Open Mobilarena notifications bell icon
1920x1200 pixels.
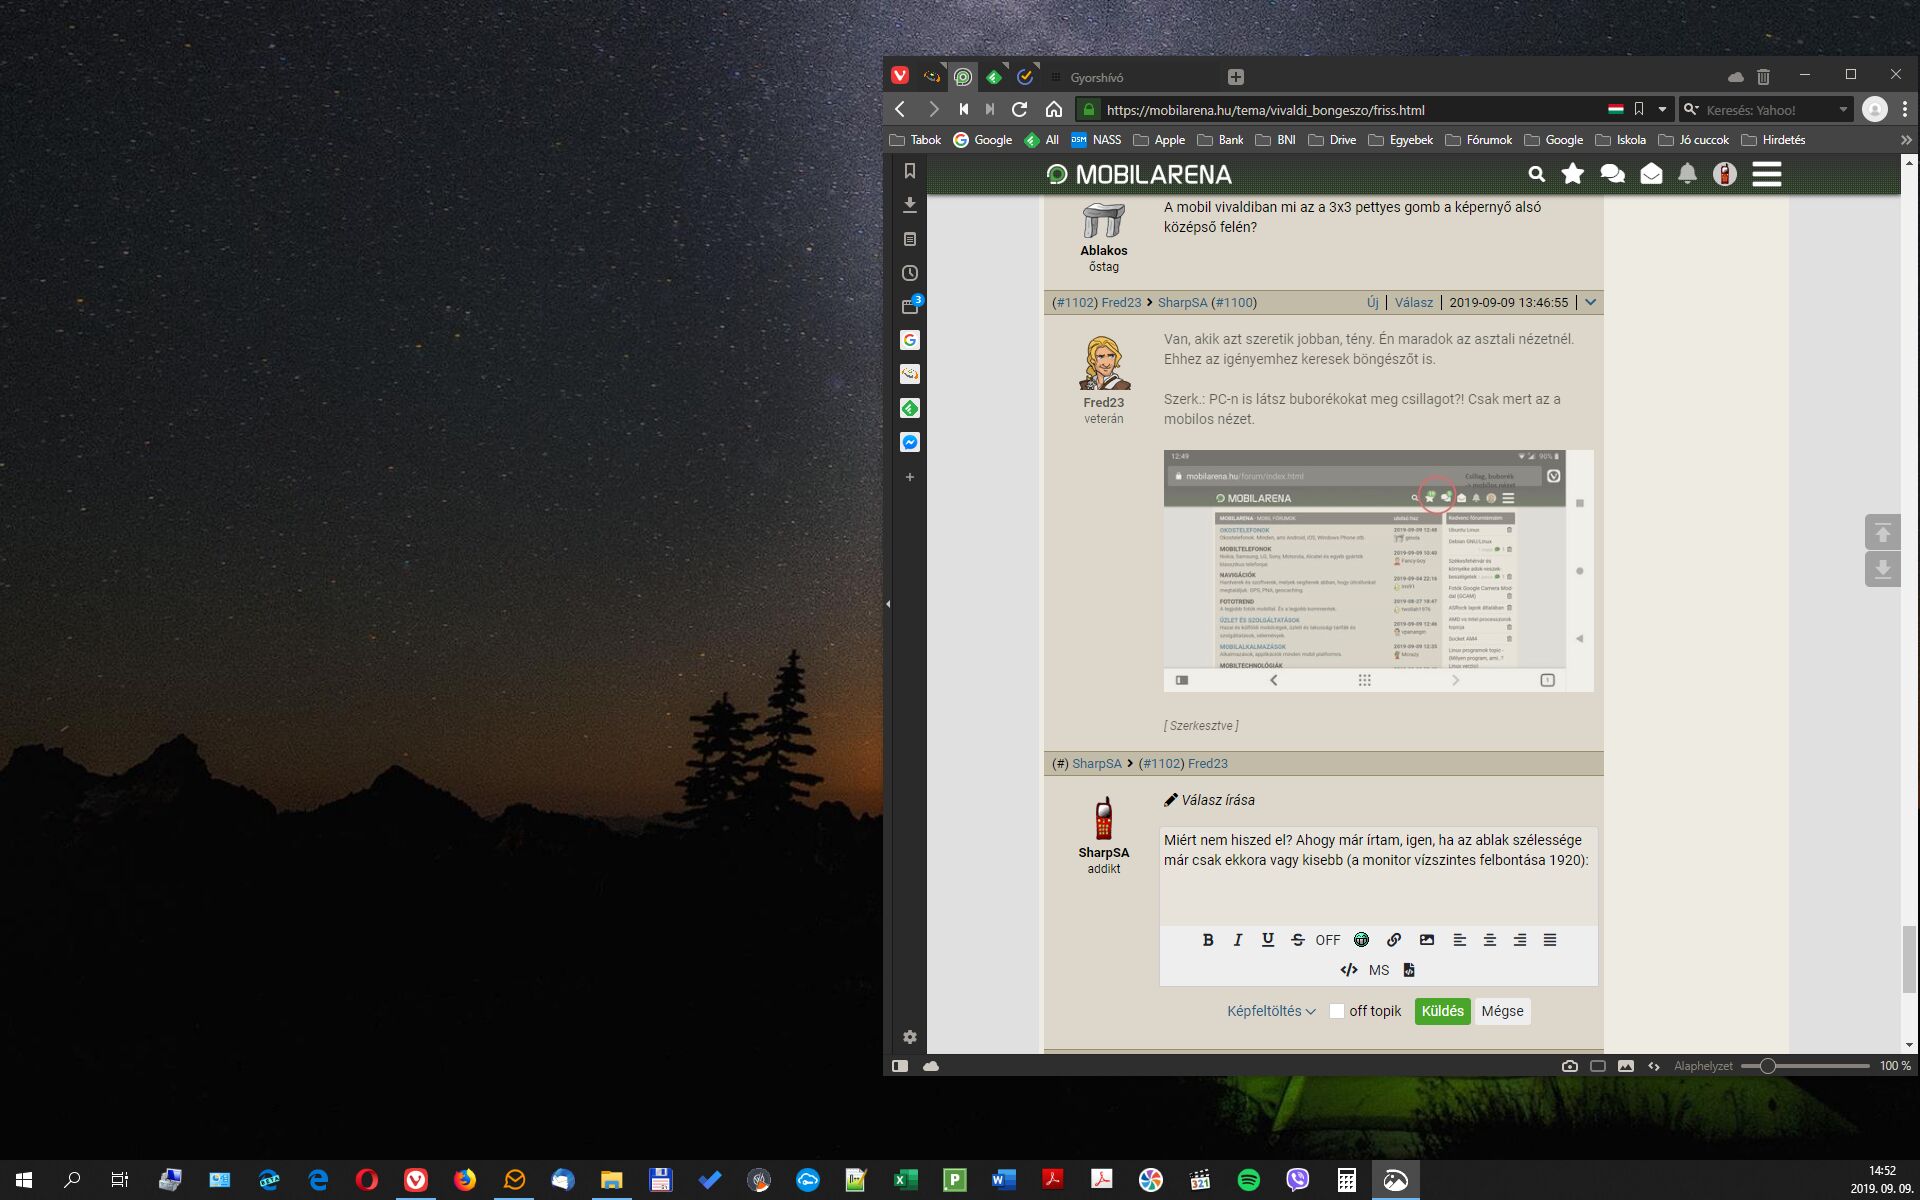[x=1687, y=174]
